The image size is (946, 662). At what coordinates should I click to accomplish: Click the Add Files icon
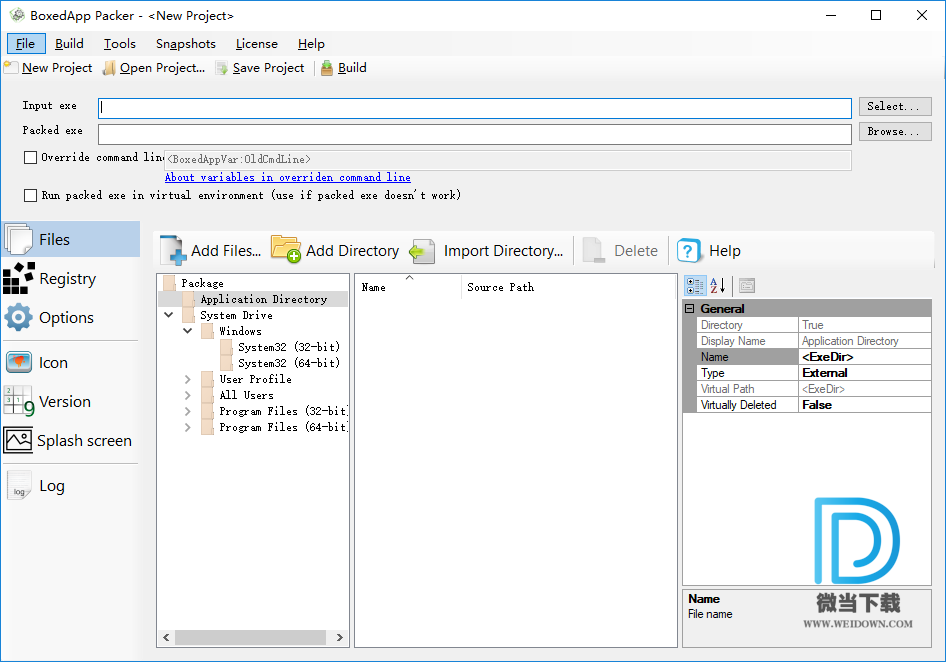tap(173, 250)
